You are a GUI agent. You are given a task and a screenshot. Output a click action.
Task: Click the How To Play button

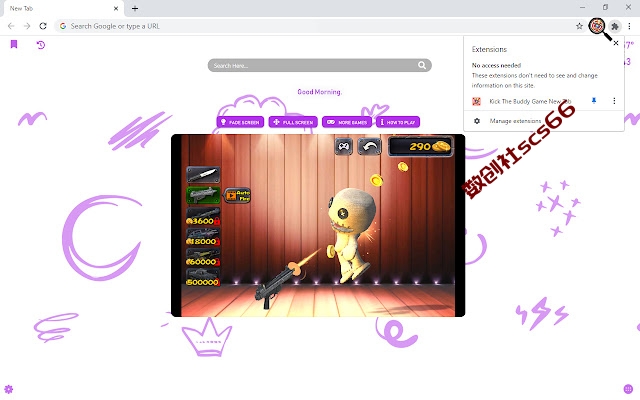coord(398,122)
